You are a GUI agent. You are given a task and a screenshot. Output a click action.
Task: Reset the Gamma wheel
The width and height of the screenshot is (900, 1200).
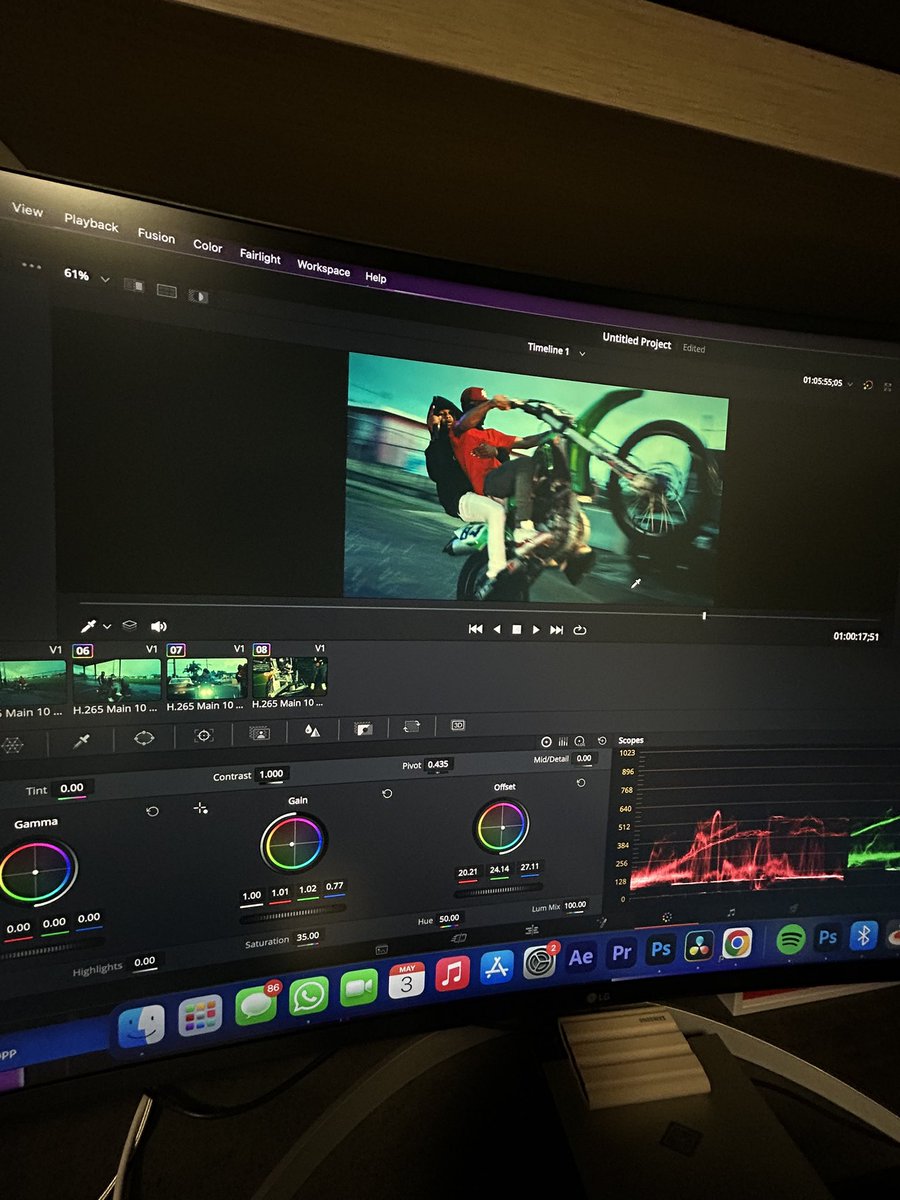(152, 811)
